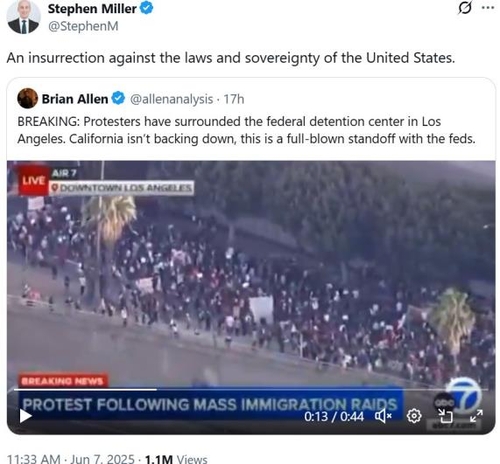Open Brian Allen's avatar

tap(28, 98)
